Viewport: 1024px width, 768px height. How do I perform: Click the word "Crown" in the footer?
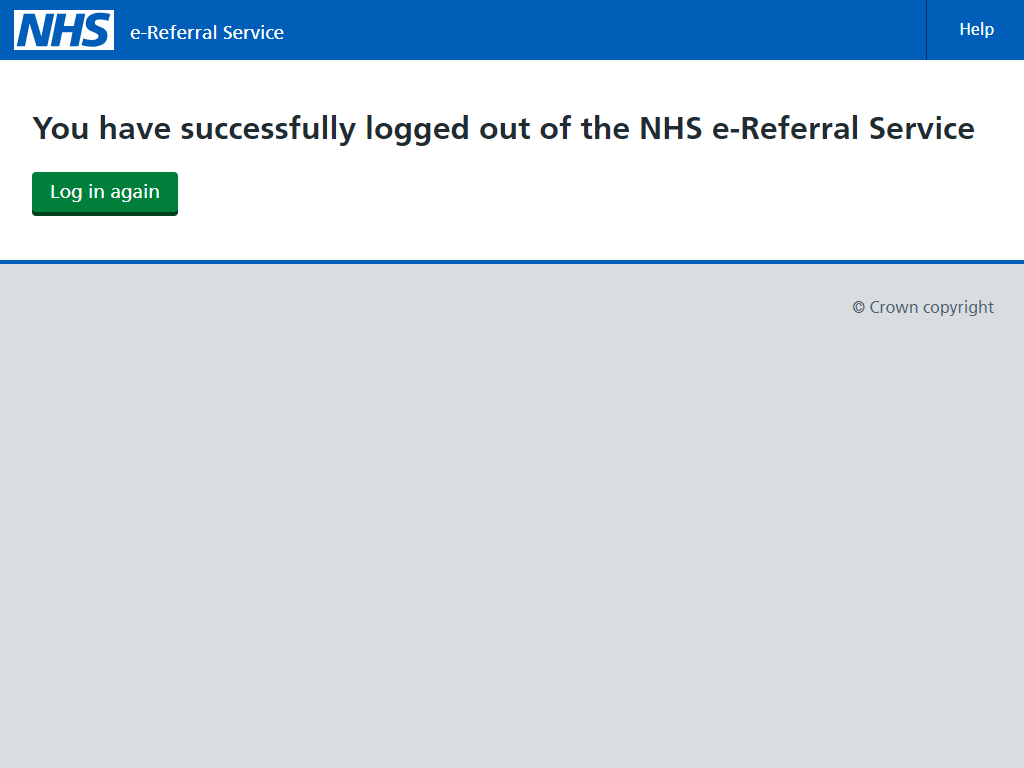tap(893, 308)
